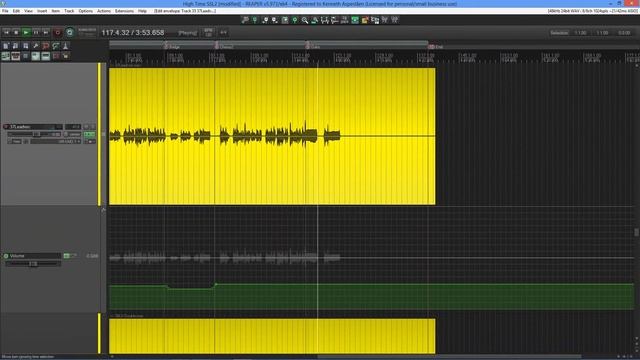Click the stop transport button
The image size is (640, 360).
point(16,32)
